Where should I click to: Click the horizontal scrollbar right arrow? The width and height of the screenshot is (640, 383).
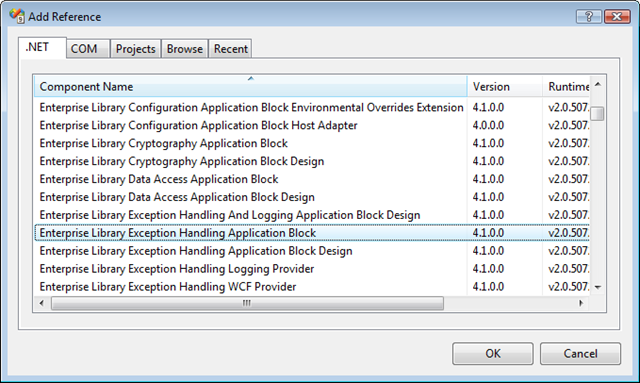(x=581, y=303)
